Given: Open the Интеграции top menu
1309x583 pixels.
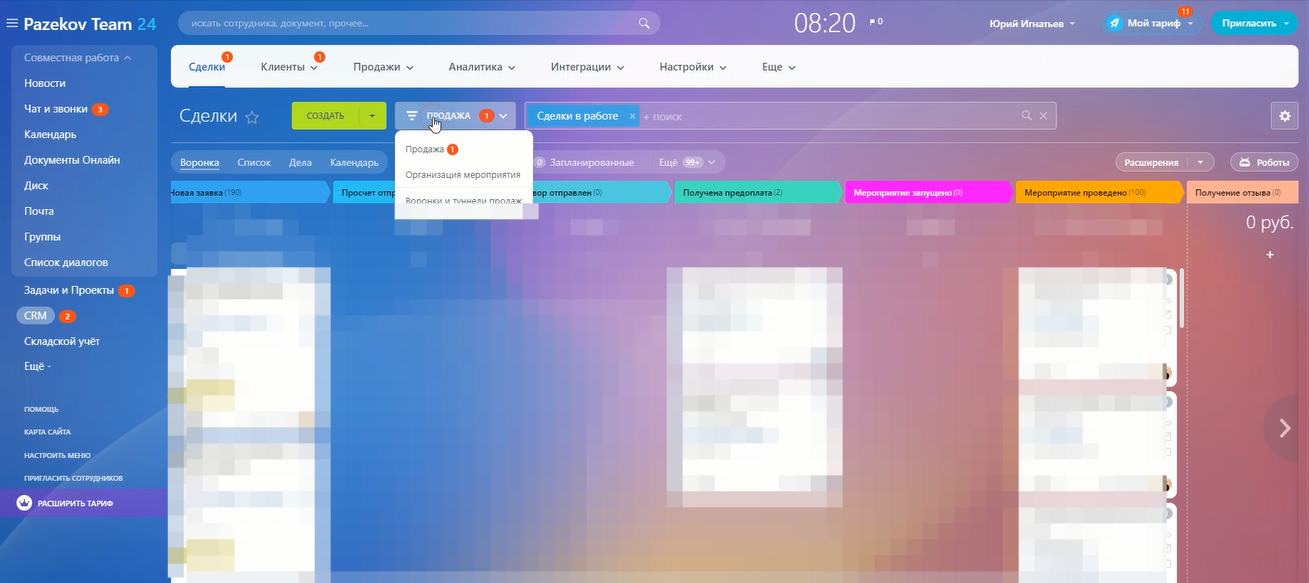Looking at the screenshot, I should tap(587, 67).
